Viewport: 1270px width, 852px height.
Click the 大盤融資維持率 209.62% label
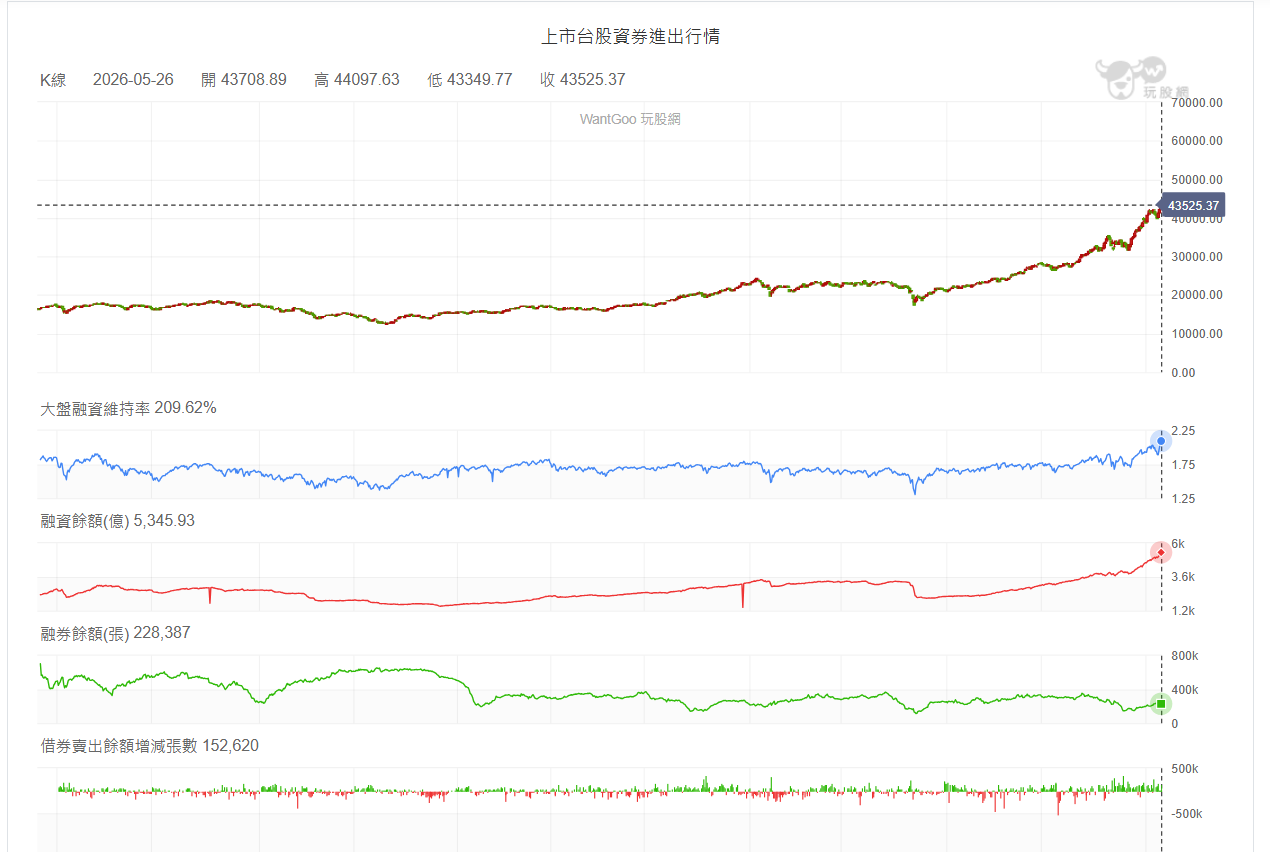click(128, 408)
